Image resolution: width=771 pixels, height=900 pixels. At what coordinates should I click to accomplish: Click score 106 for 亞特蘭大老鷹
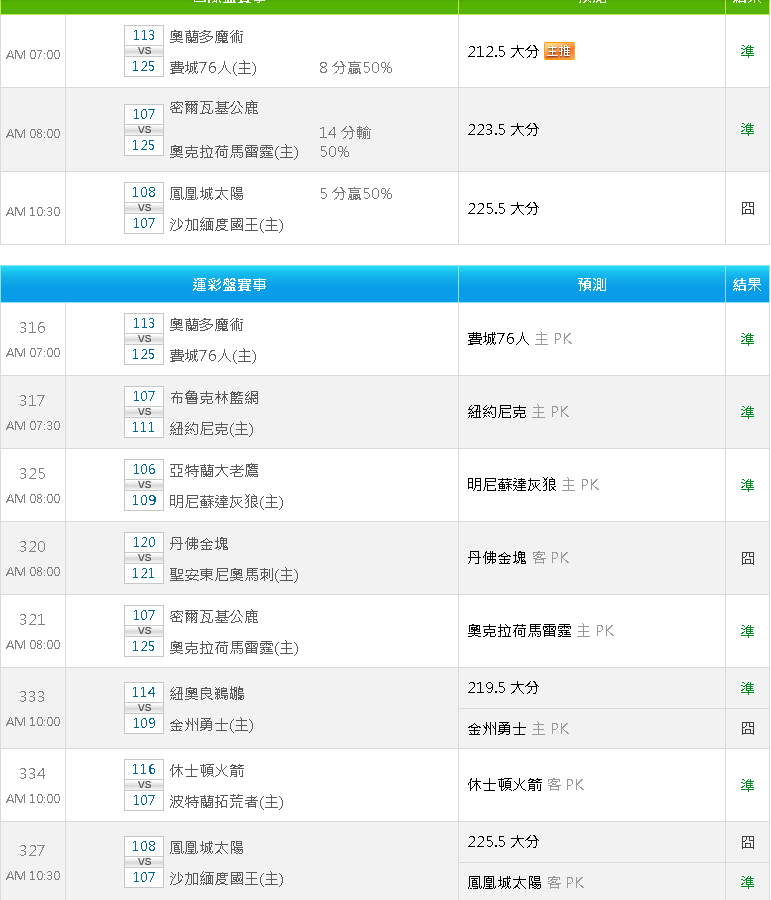click(x=144, y=470)
